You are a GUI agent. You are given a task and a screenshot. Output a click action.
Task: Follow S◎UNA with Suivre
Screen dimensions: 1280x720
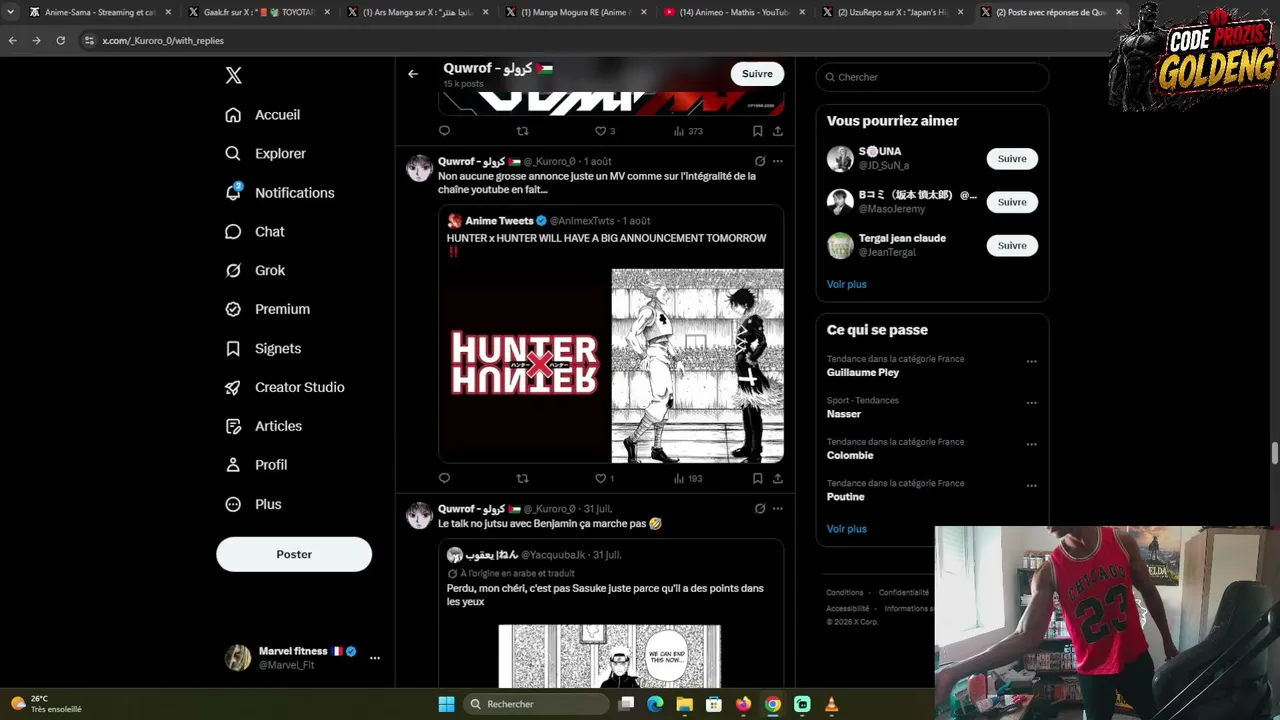1012,159
